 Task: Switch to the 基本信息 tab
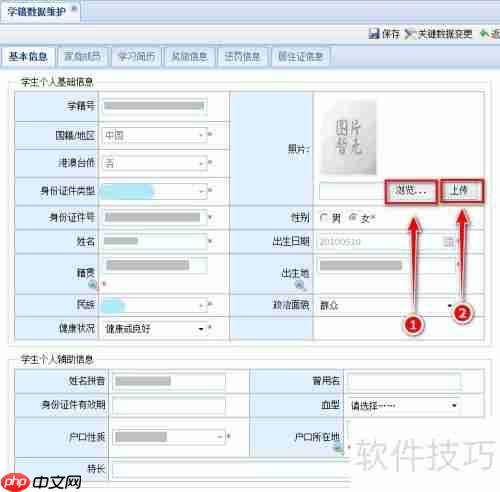pos(28,57)
